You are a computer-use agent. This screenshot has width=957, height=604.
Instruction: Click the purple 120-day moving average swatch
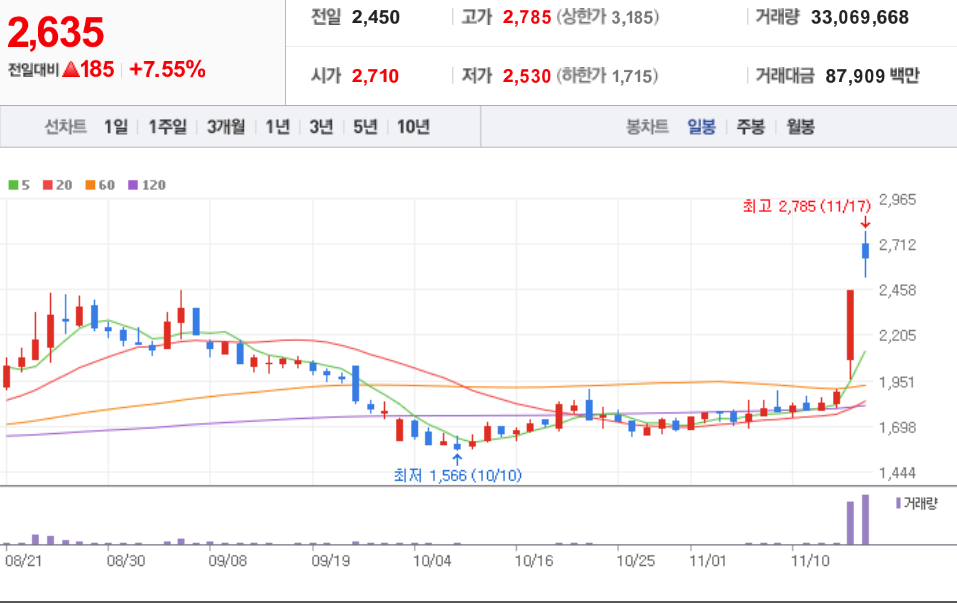(x=133, y=185)
